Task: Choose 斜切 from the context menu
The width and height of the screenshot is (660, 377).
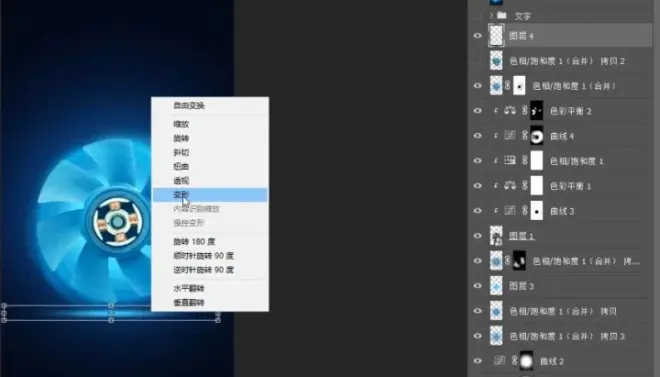Action: (x=210, y=152)
